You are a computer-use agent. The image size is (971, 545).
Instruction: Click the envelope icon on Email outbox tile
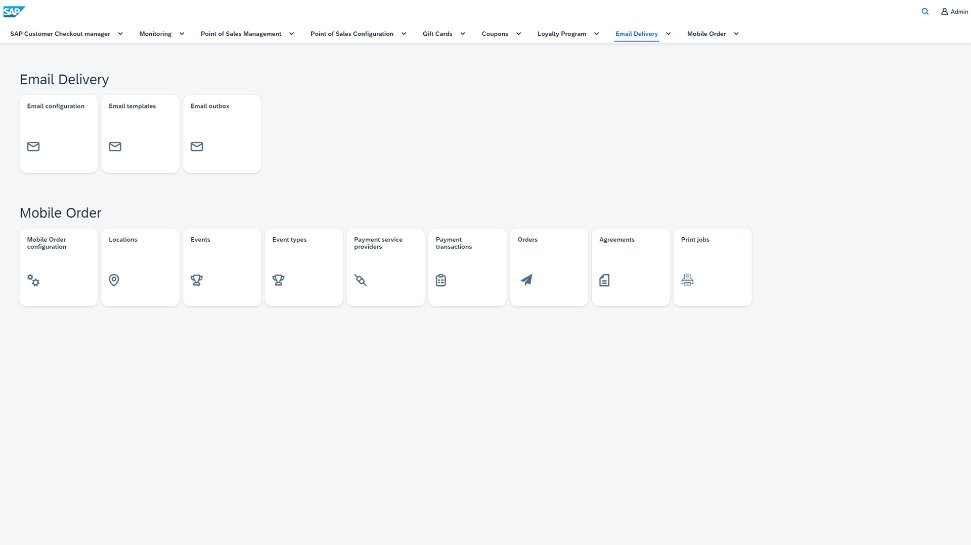click(197, 147)
